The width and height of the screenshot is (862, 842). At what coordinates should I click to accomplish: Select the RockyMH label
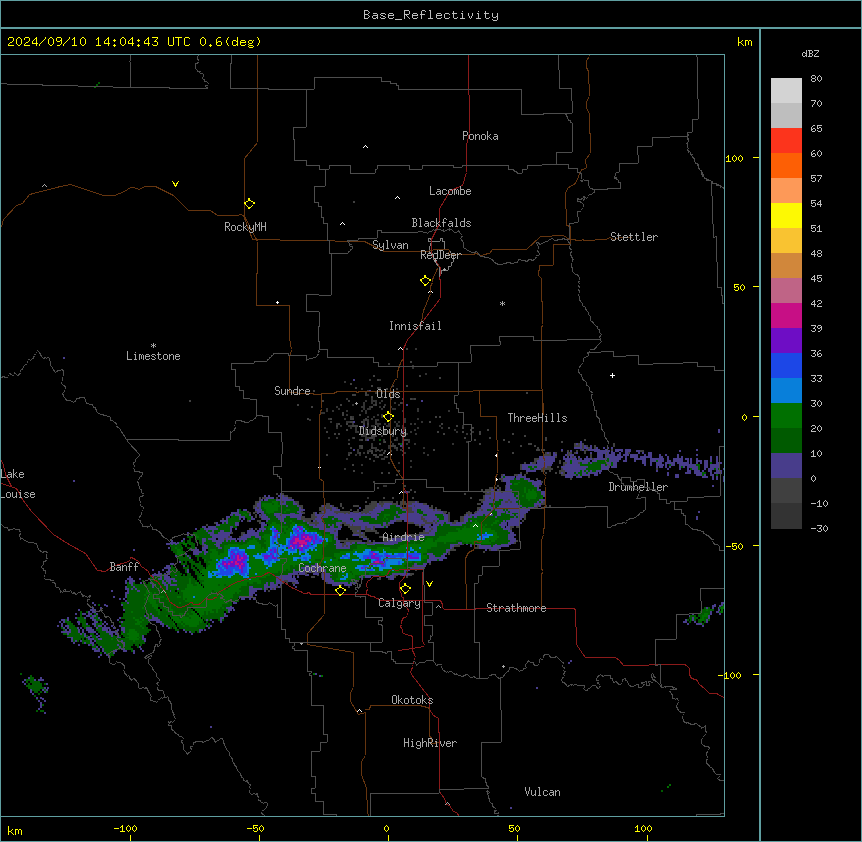tap(245, 227)
